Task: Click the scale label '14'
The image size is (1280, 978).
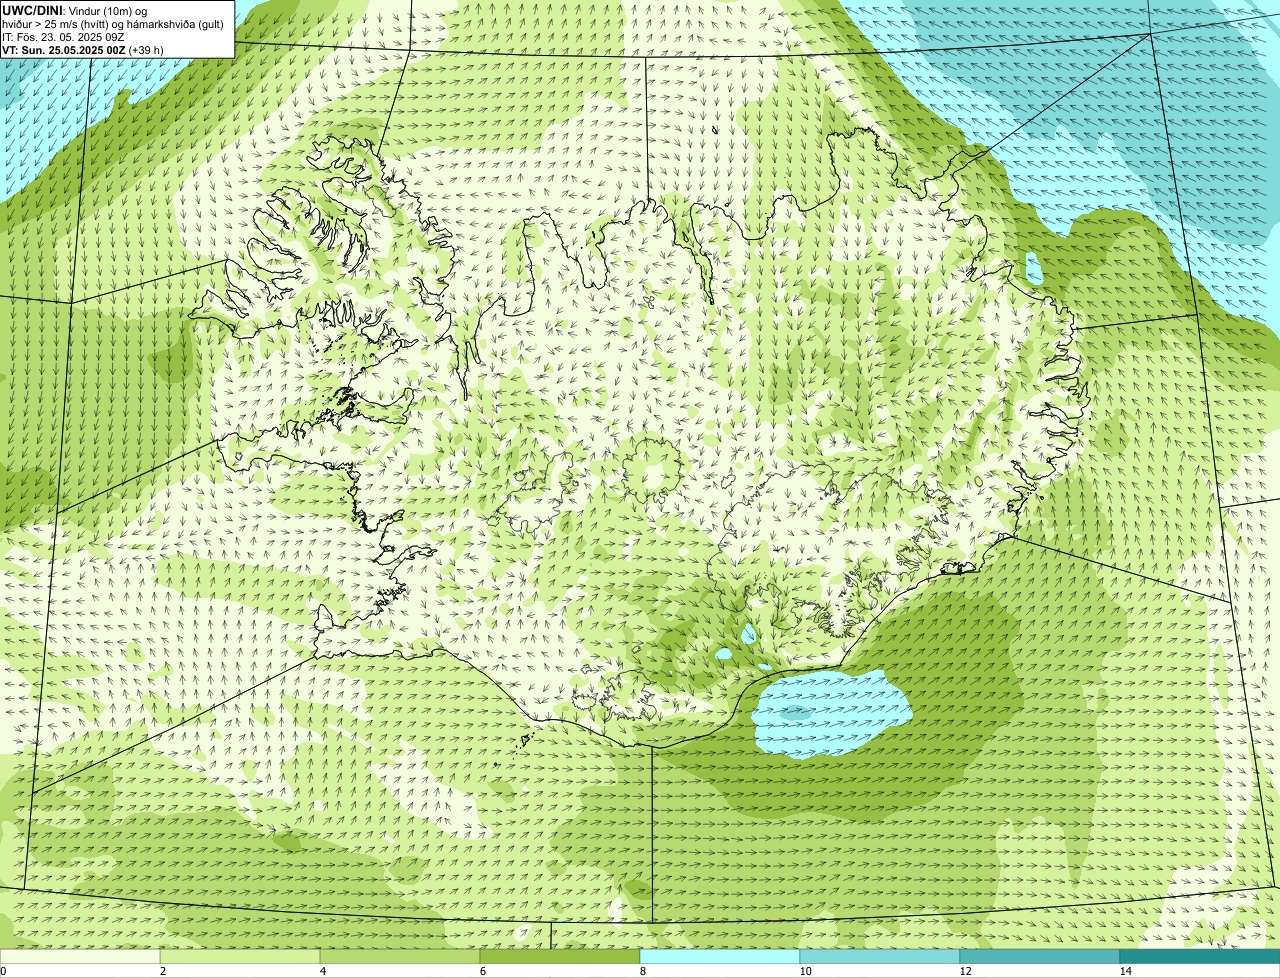Action: [1125, 971]
